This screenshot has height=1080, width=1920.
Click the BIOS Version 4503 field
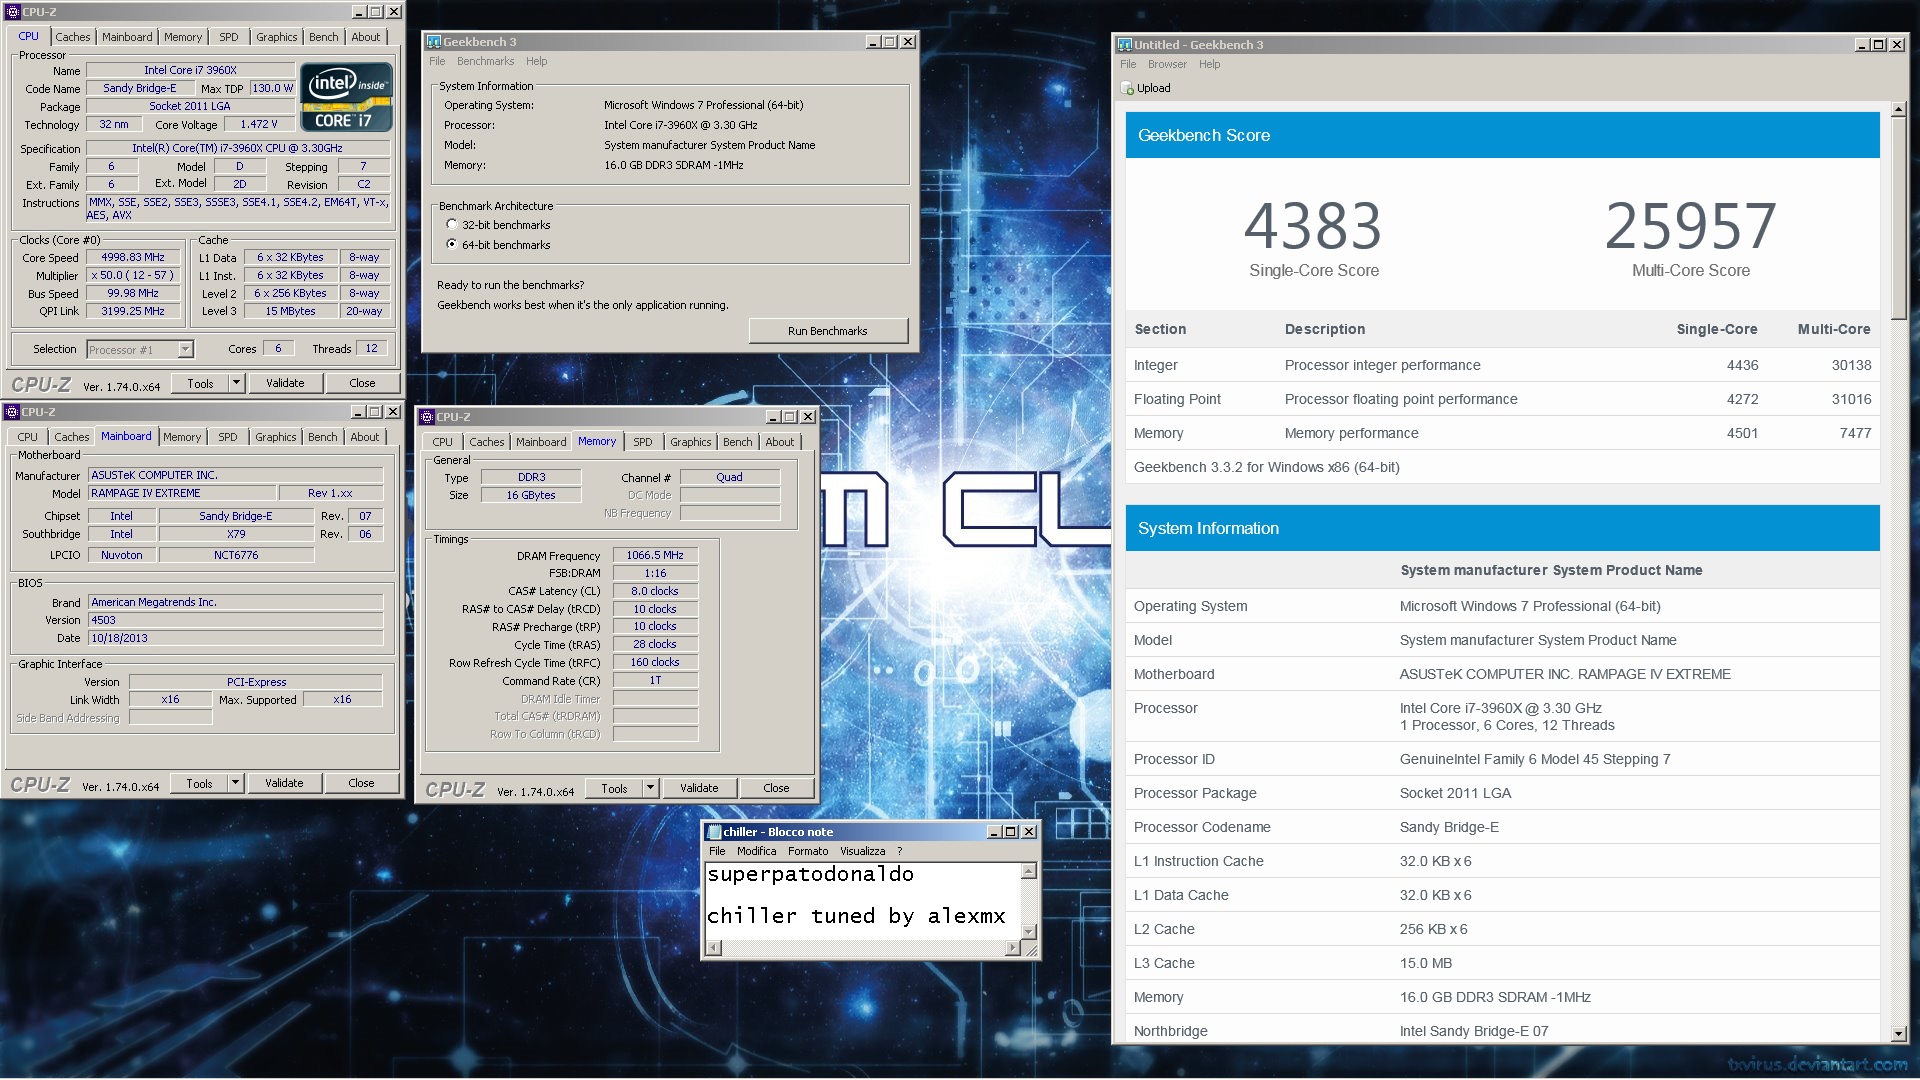(x=235, y=621)
